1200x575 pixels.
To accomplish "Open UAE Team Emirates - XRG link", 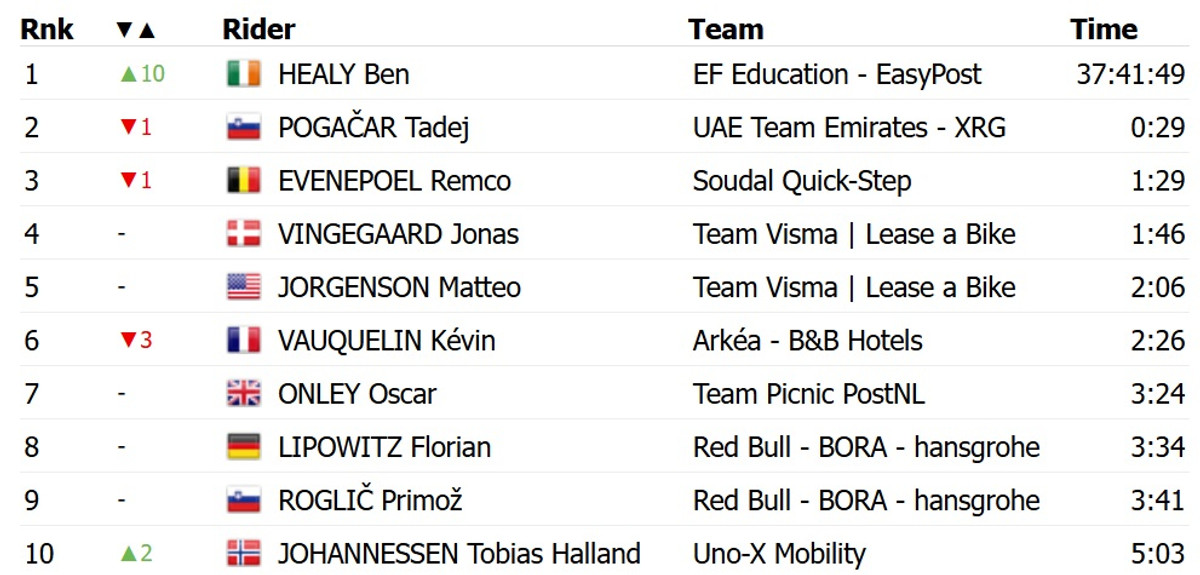I will click(x=849, y=128).
